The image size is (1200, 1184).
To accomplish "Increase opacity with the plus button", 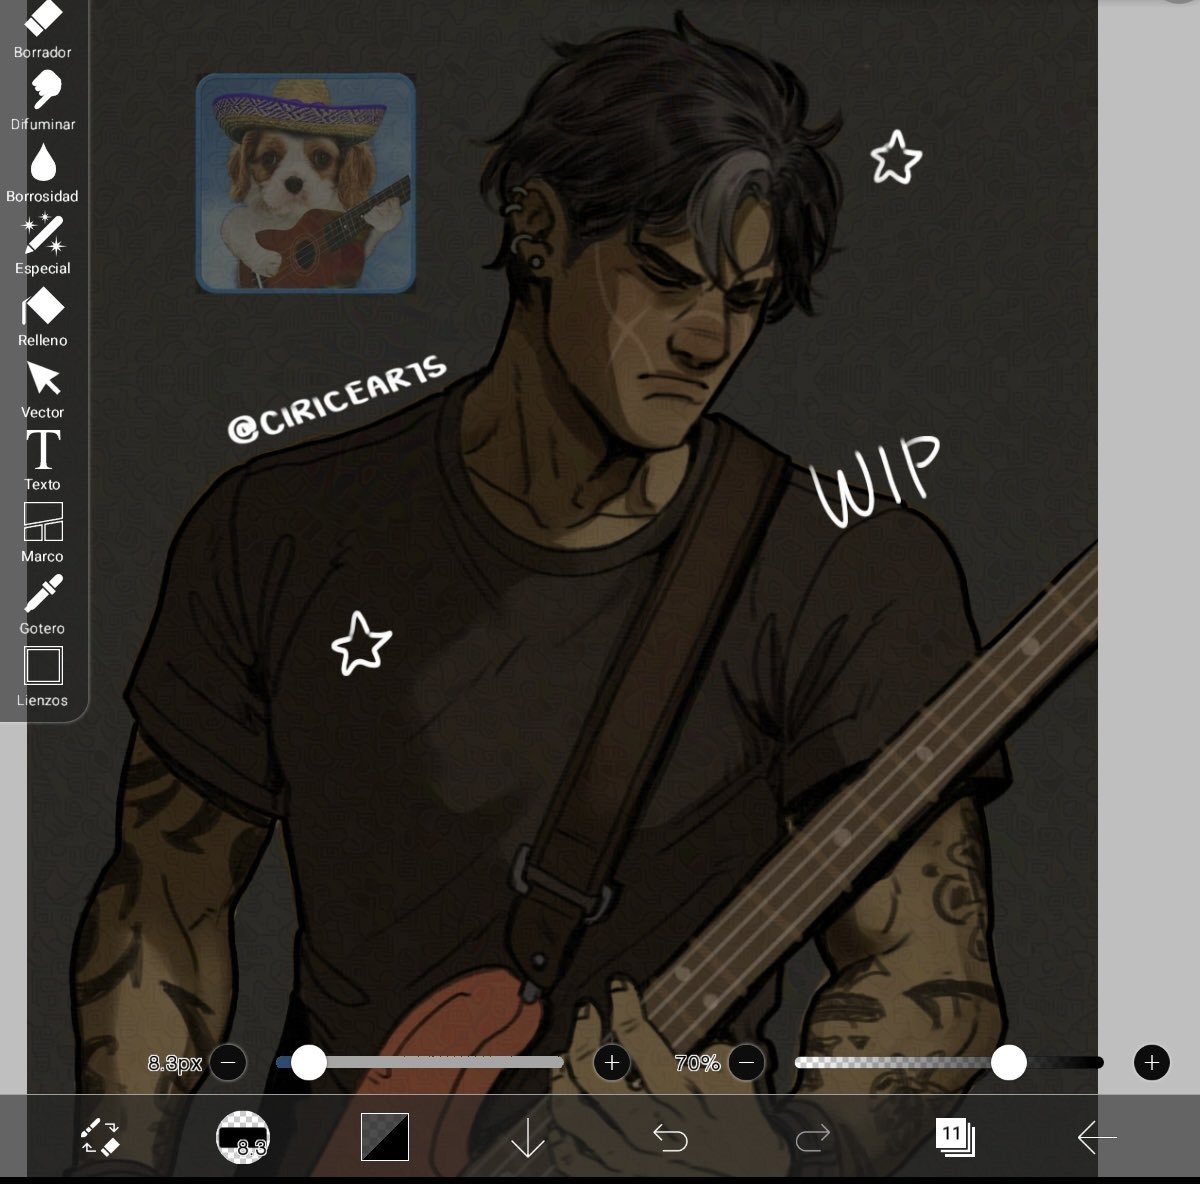I will pos(1152,1062).
